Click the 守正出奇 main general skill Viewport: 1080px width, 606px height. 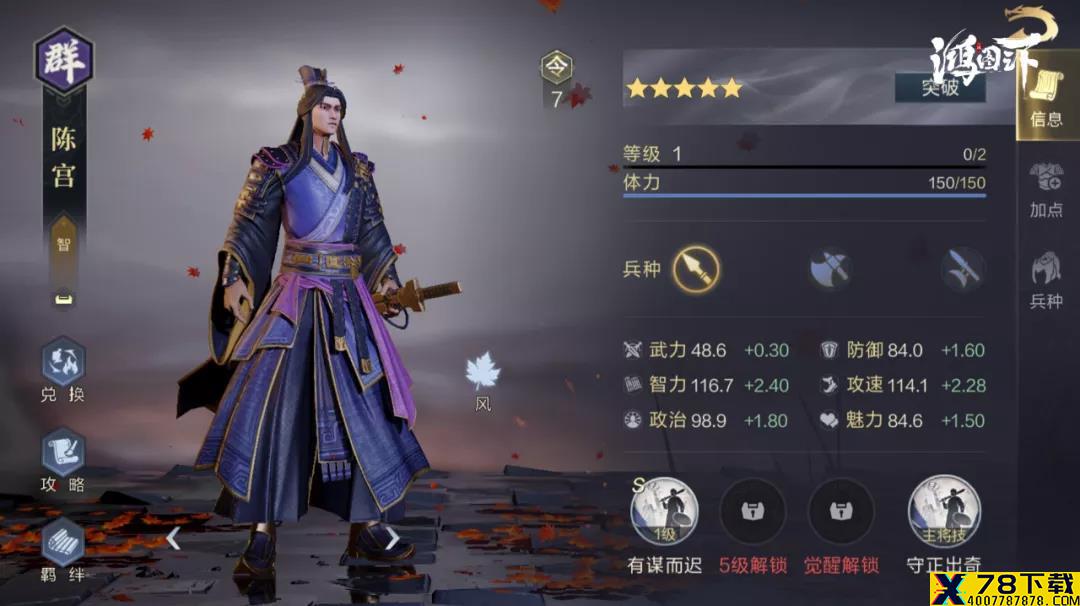coord(944,510)
